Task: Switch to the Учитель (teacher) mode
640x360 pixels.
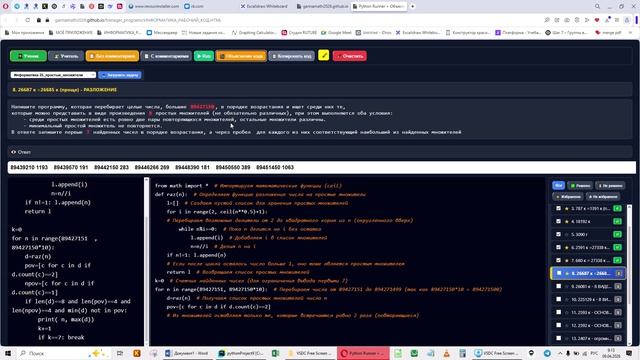Action: tap(66, 56)
